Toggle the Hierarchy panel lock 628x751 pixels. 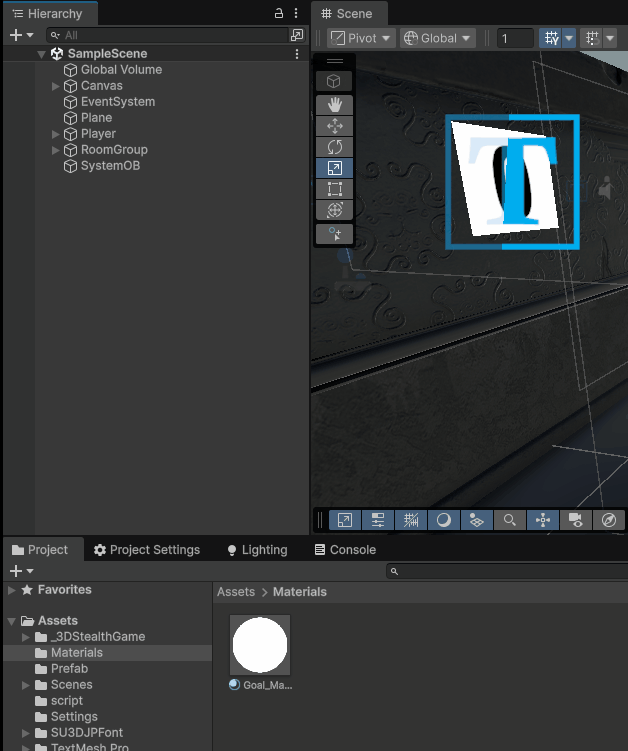[279, 14]
